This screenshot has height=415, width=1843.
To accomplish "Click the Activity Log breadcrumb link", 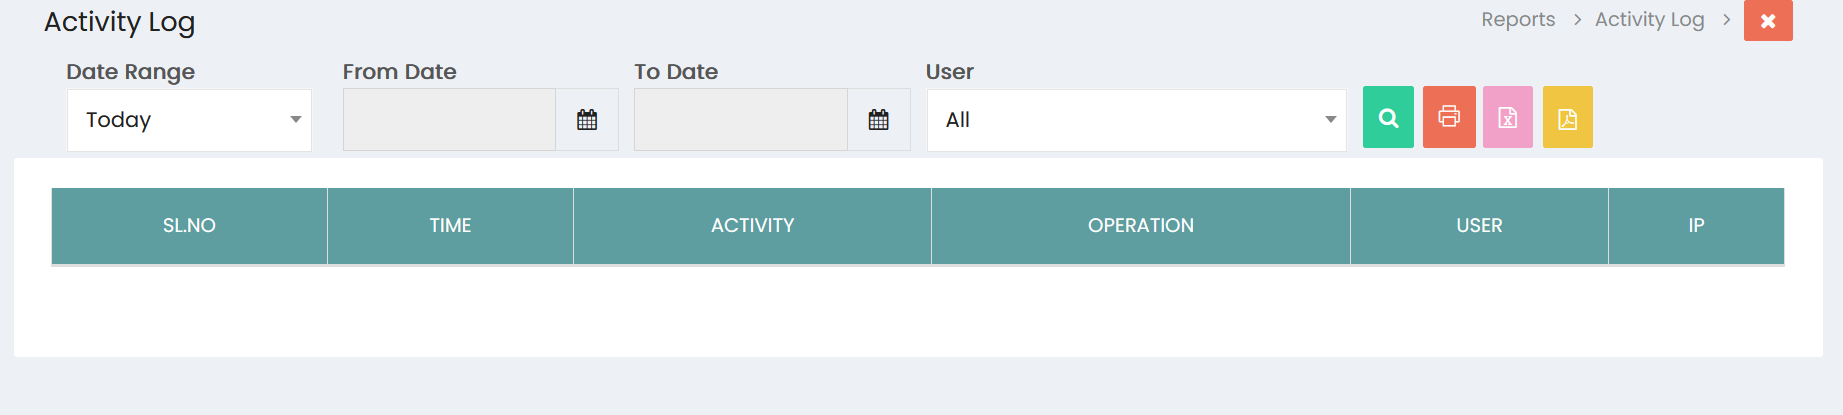I will coord(1649,19).
